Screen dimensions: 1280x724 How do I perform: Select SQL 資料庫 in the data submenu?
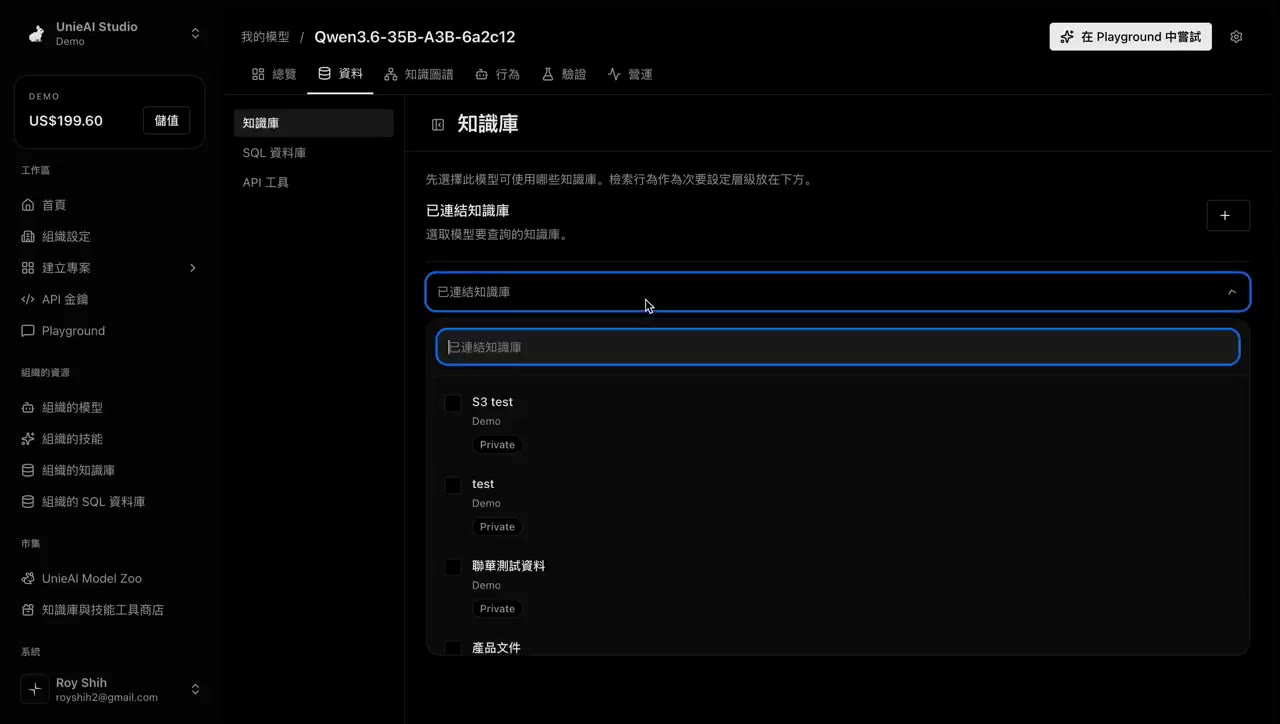pyautogui.click(x=314, y=153)
